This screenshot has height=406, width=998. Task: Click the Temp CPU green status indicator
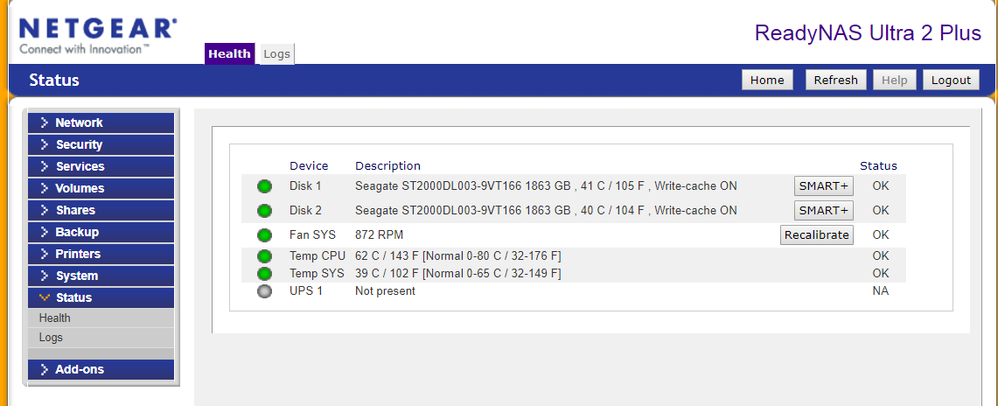pyautogui.click(x=265, y=257)
